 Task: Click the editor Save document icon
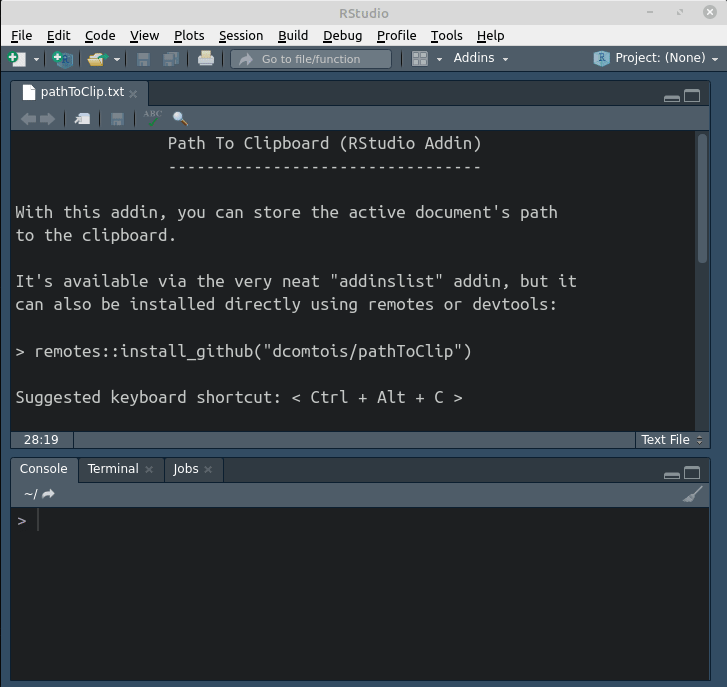(x=117, y=119)
